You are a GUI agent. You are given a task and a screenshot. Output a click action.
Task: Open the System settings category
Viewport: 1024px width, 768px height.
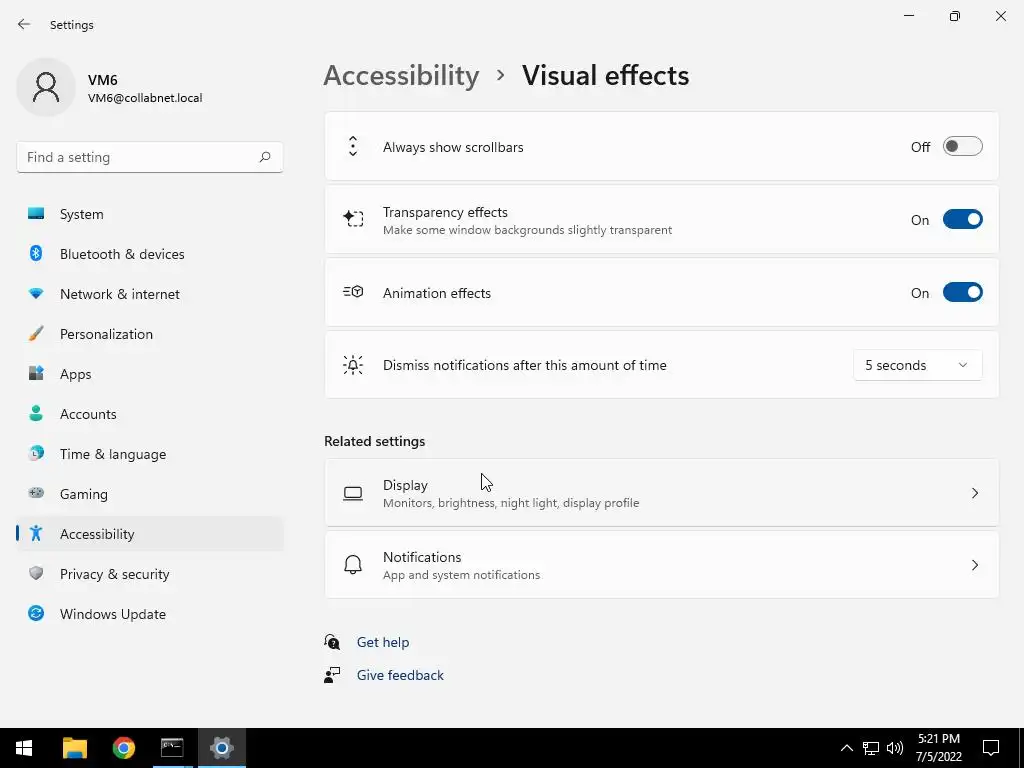[x=81, y=214]
